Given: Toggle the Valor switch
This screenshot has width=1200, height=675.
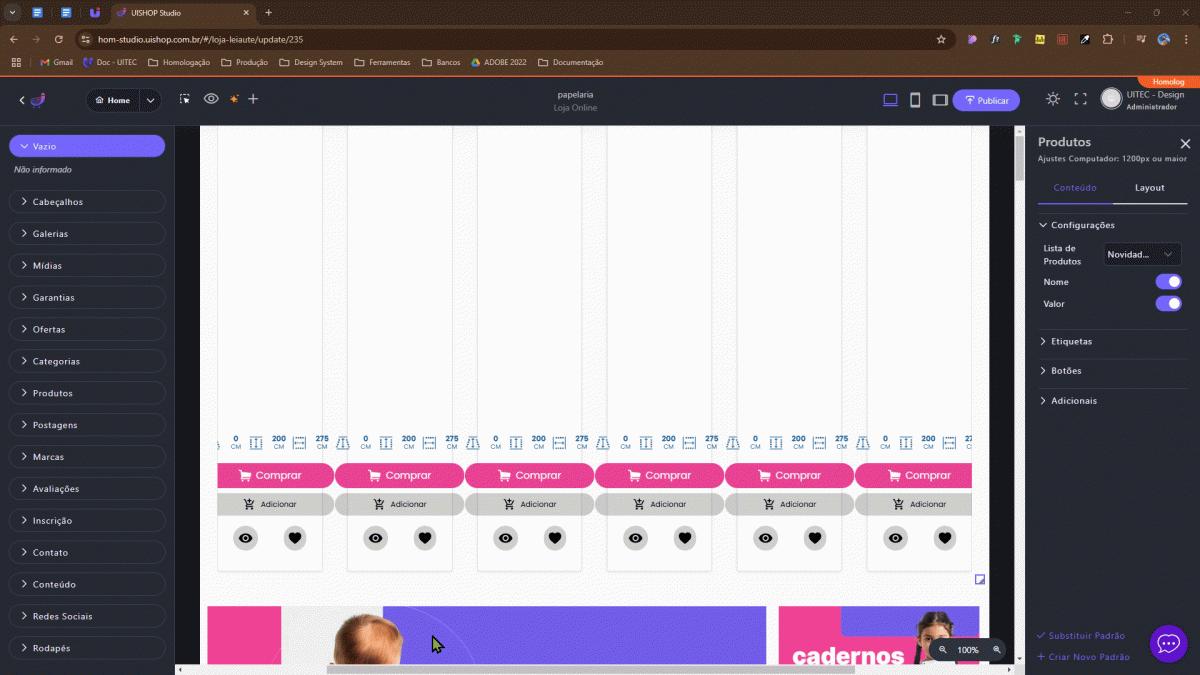Looking at the screenshot, I should [1168, 304].
